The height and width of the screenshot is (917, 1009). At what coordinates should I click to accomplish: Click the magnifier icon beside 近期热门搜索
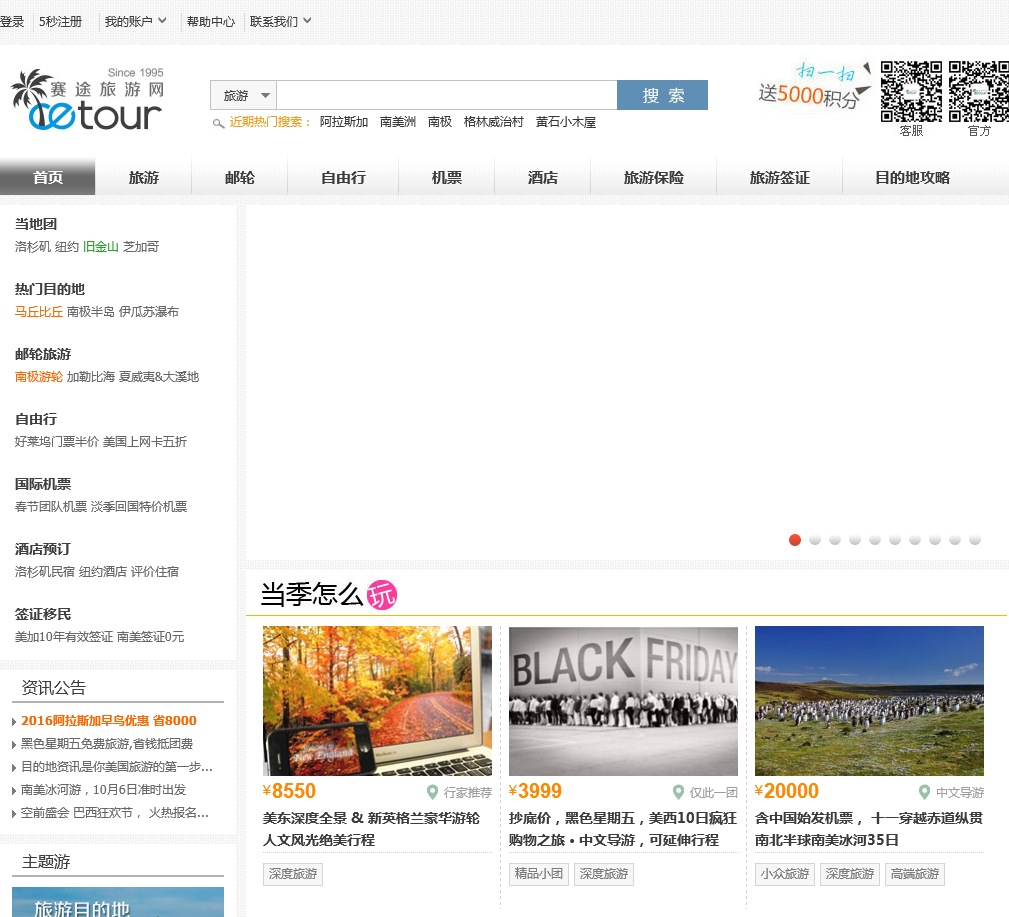click(218, 123)
